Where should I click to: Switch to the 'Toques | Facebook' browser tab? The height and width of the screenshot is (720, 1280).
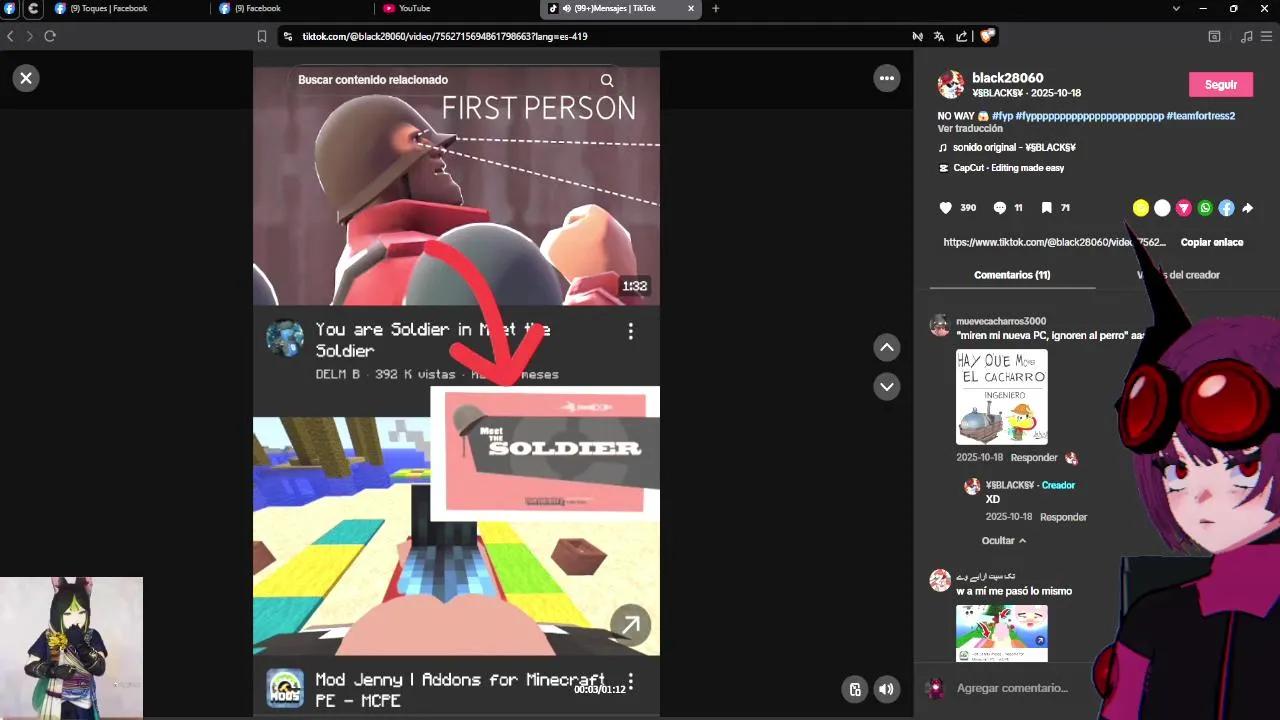point(125,8)
